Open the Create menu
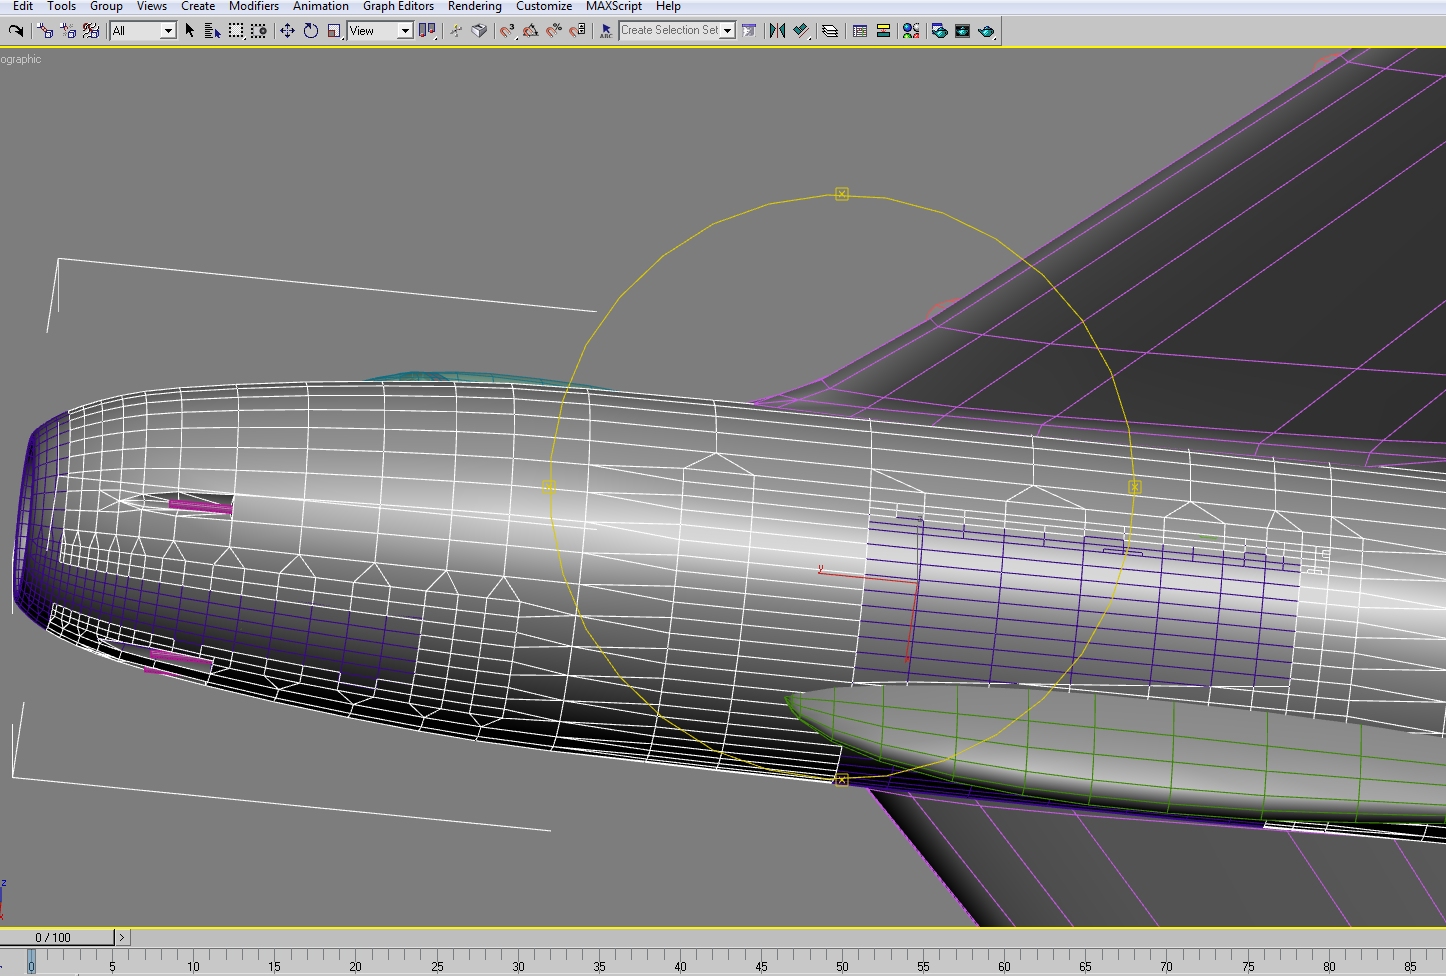 [x=198, y=6]
